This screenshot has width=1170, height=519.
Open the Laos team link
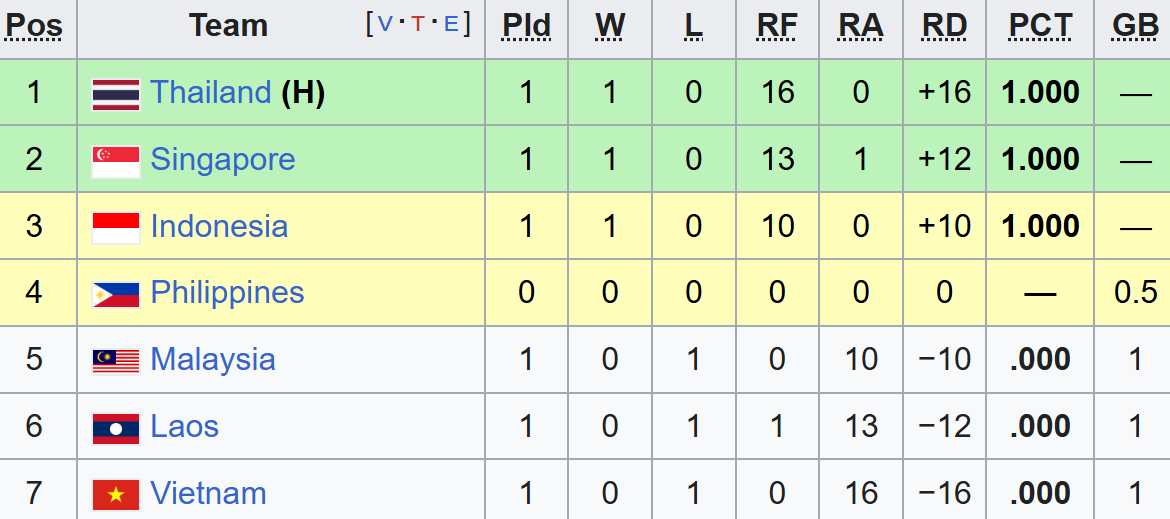click(184, 427)
